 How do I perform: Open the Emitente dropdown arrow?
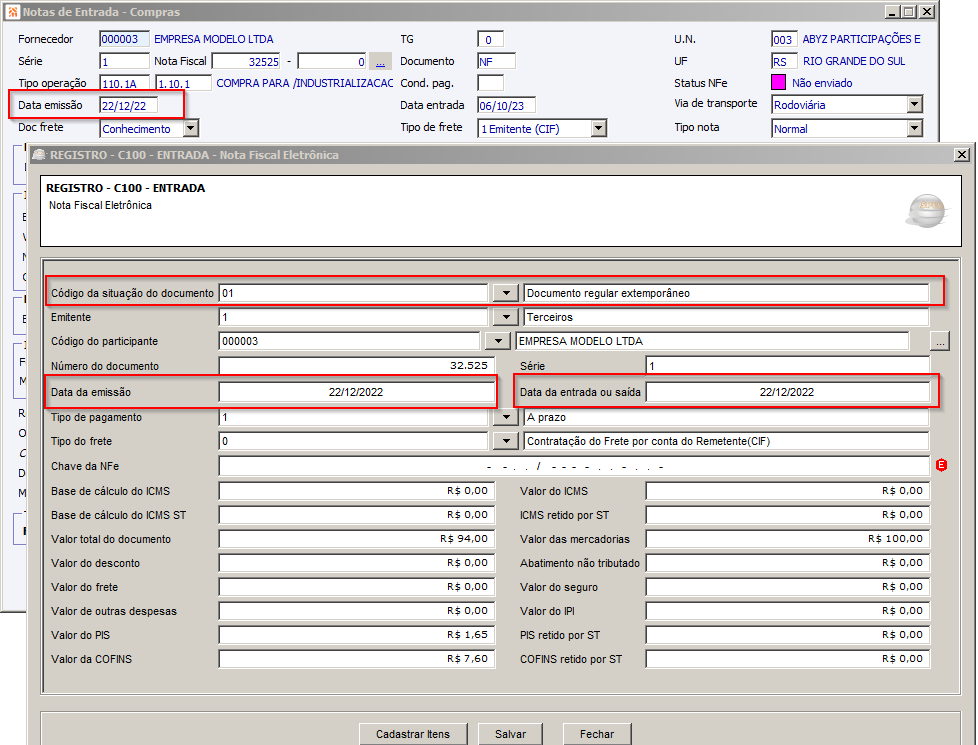click(506, 317)
